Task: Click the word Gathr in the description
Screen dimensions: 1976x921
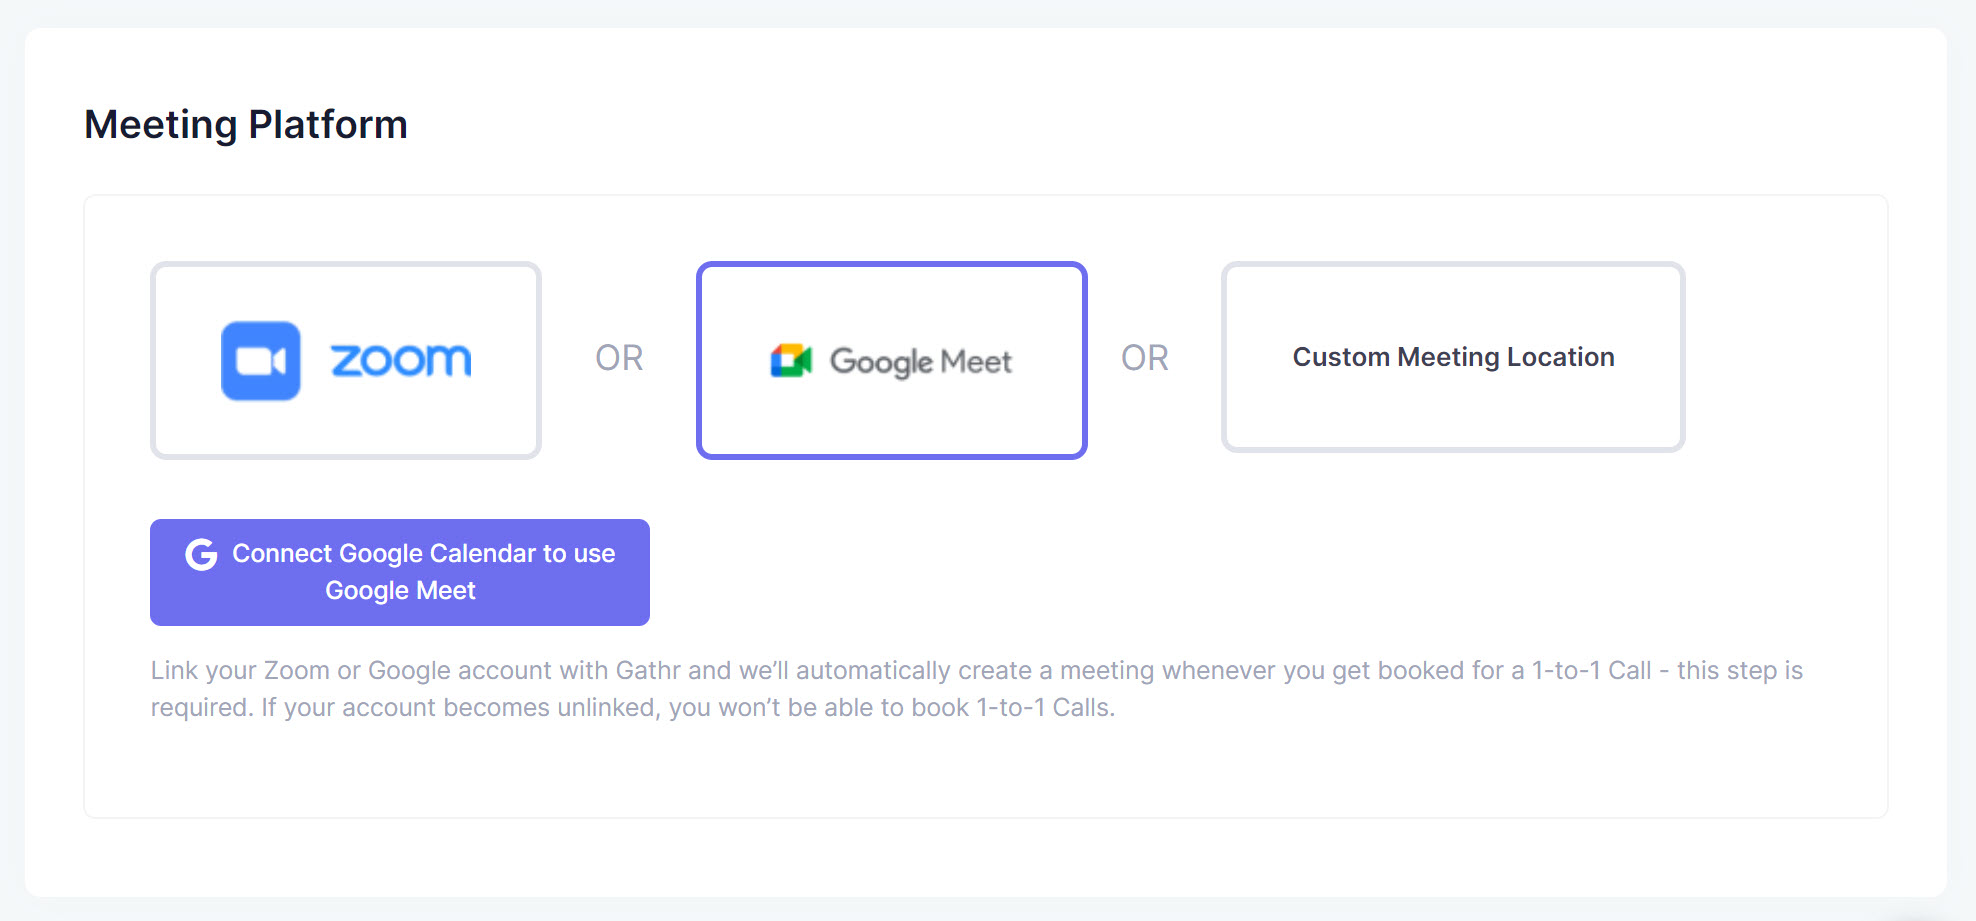Action: [648, 670]
